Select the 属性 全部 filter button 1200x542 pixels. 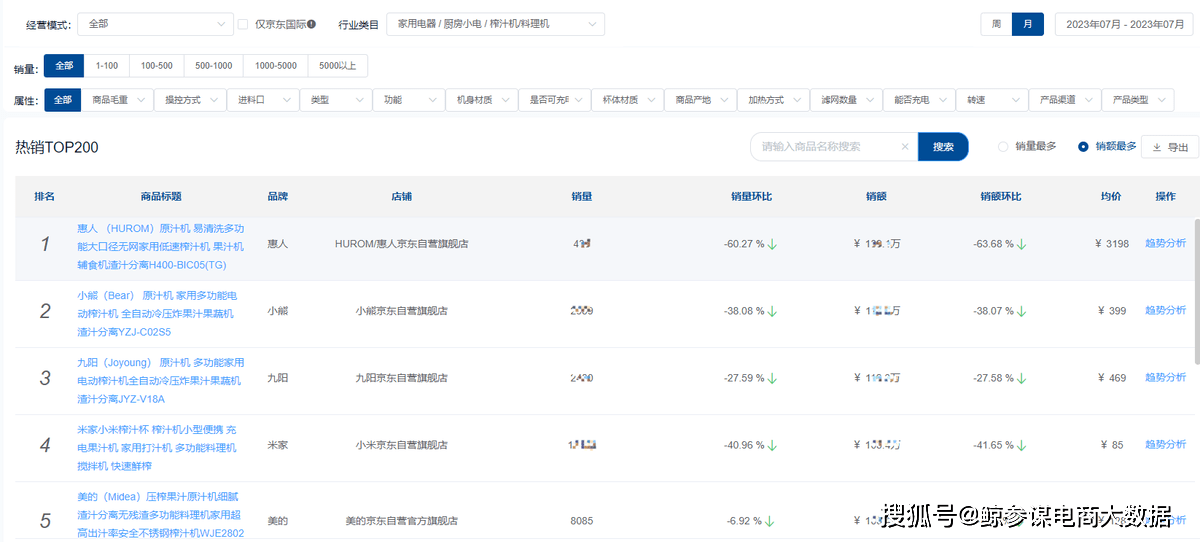click(62, 100)
